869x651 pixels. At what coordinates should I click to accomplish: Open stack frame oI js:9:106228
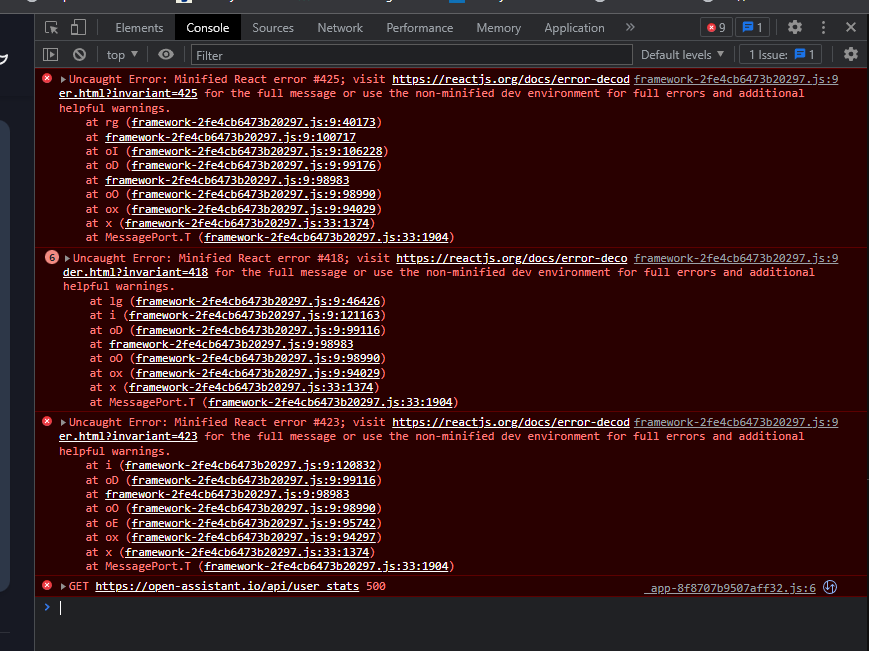click(x=257, y=151)
